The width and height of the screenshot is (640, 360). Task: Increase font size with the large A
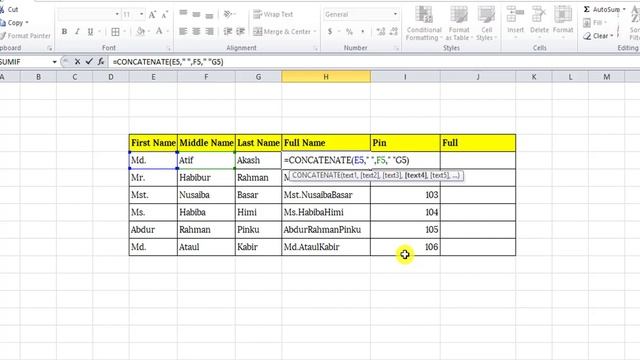(152, 15)
